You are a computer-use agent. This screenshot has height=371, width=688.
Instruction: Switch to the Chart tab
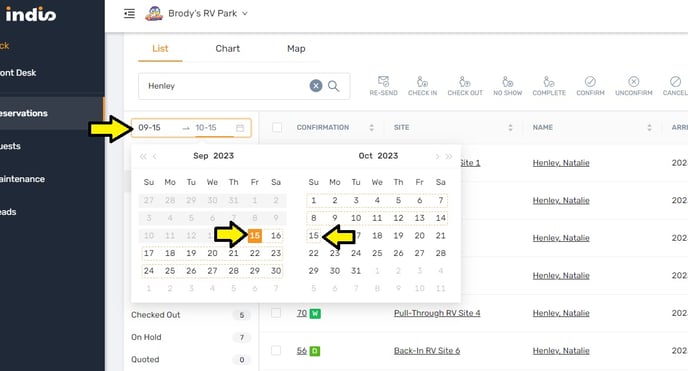(x=227, y=49)
